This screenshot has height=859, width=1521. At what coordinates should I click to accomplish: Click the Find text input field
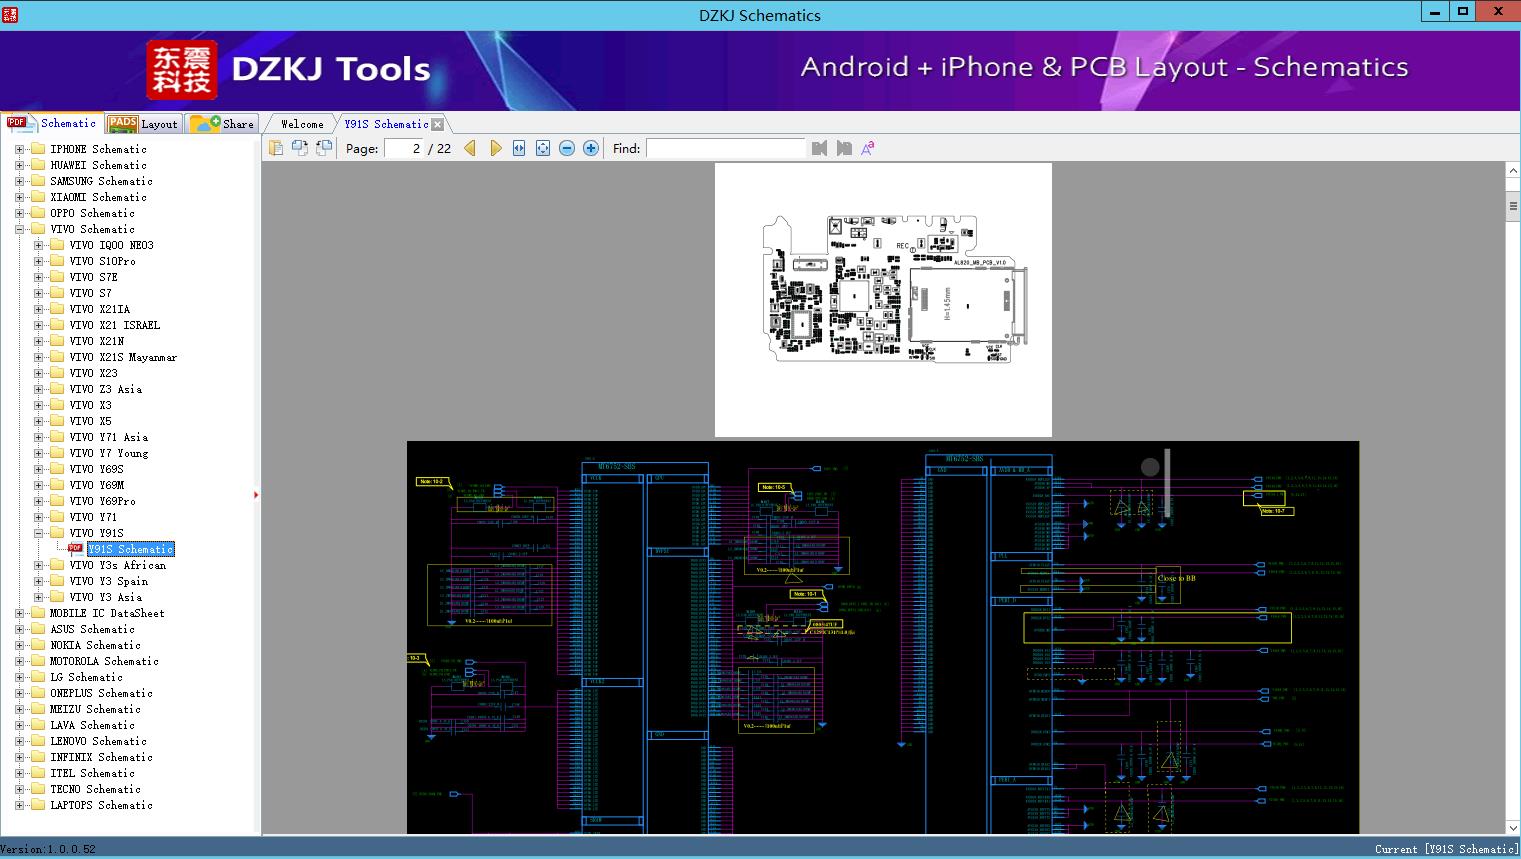point(725,148)
